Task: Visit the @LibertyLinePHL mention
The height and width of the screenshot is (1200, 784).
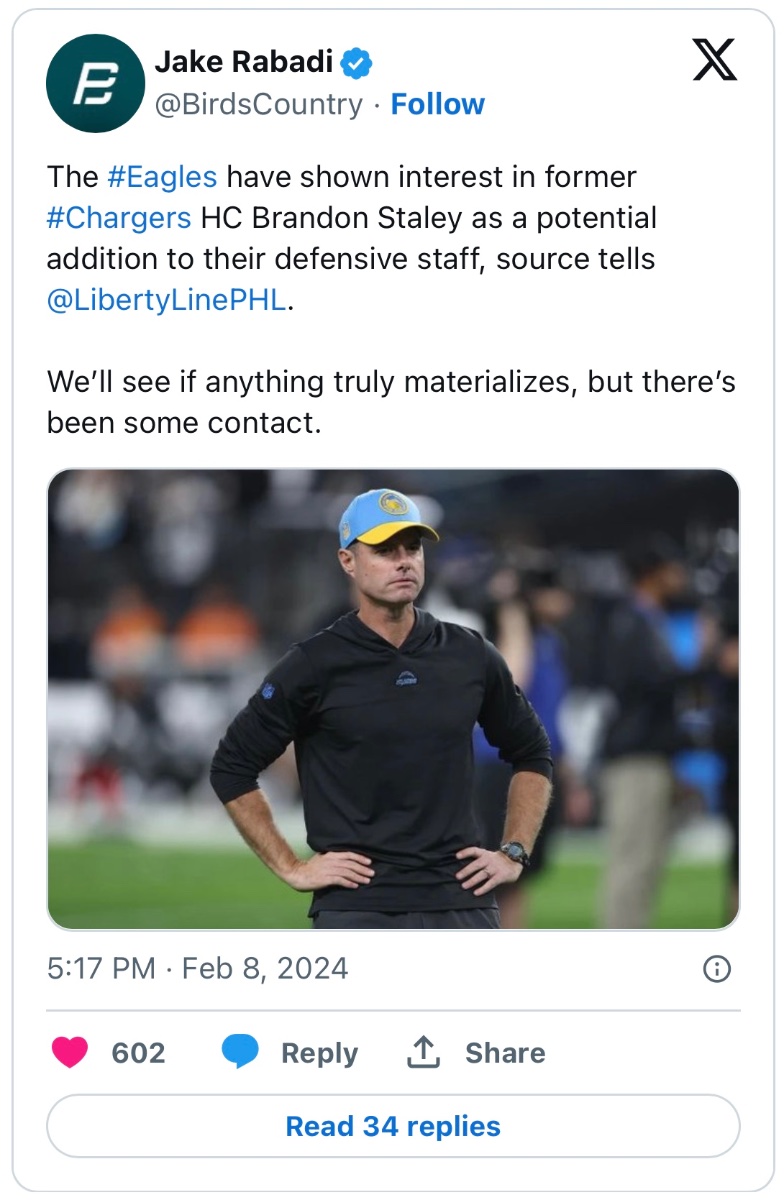Action: point(166,301)
